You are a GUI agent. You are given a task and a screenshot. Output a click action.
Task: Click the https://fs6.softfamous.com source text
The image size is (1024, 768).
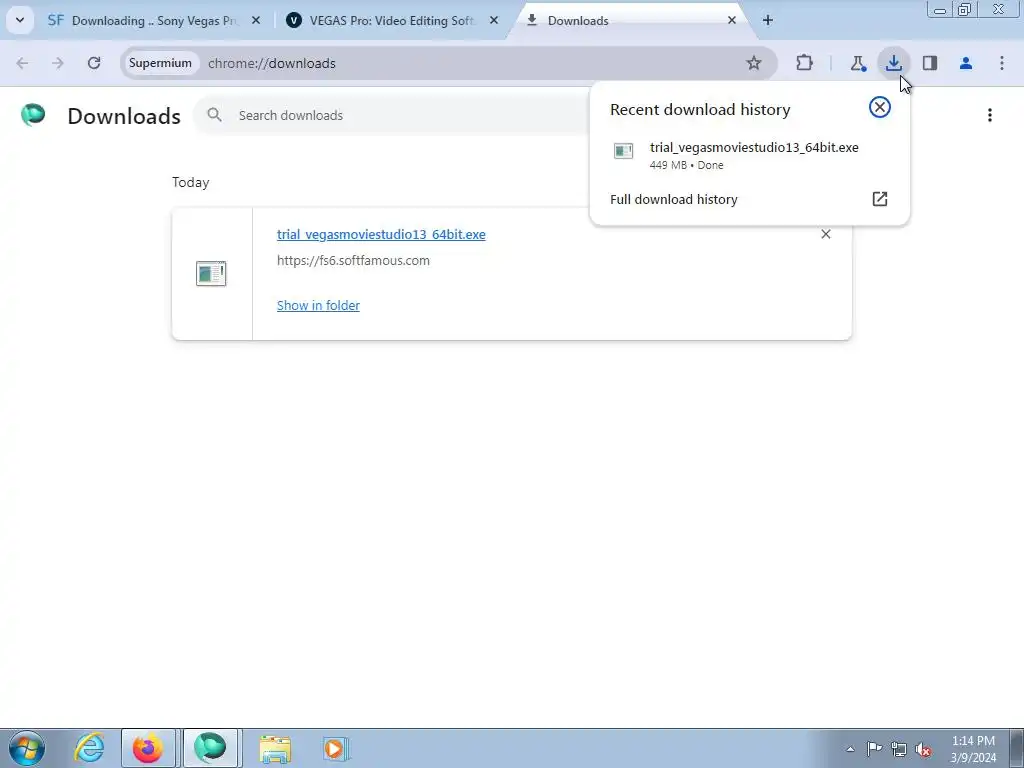click(x=353, y=261)
